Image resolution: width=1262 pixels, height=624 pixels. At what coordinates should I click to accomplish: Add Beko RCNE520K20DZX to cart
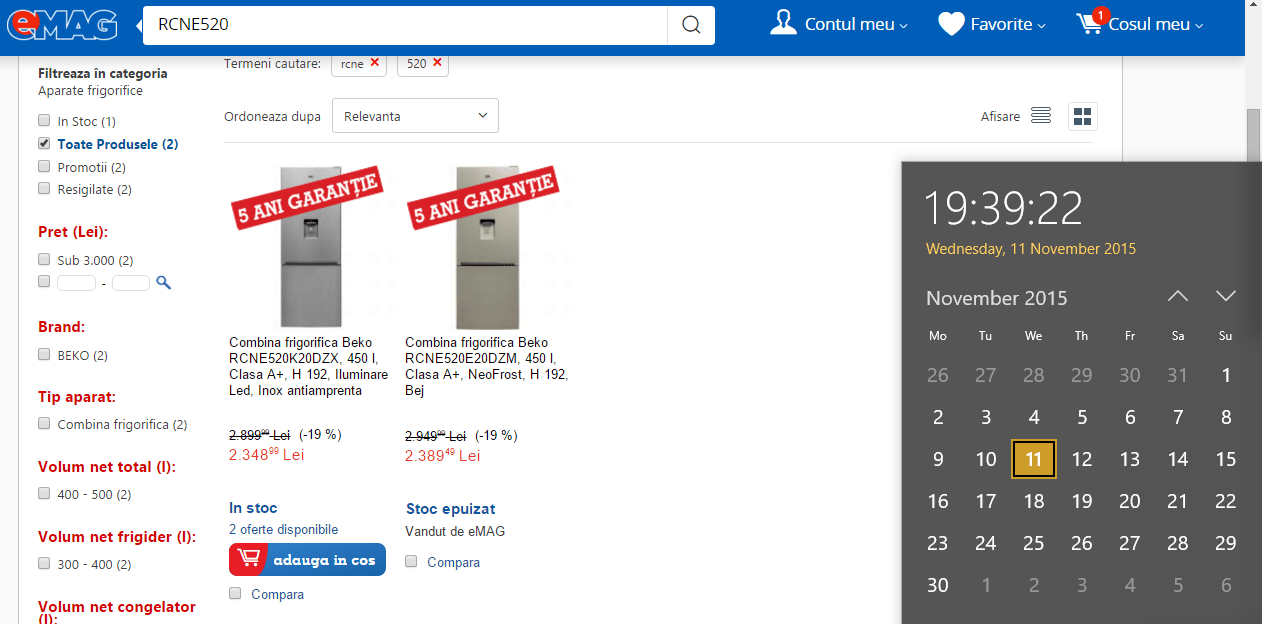click(x=307, y=560)
